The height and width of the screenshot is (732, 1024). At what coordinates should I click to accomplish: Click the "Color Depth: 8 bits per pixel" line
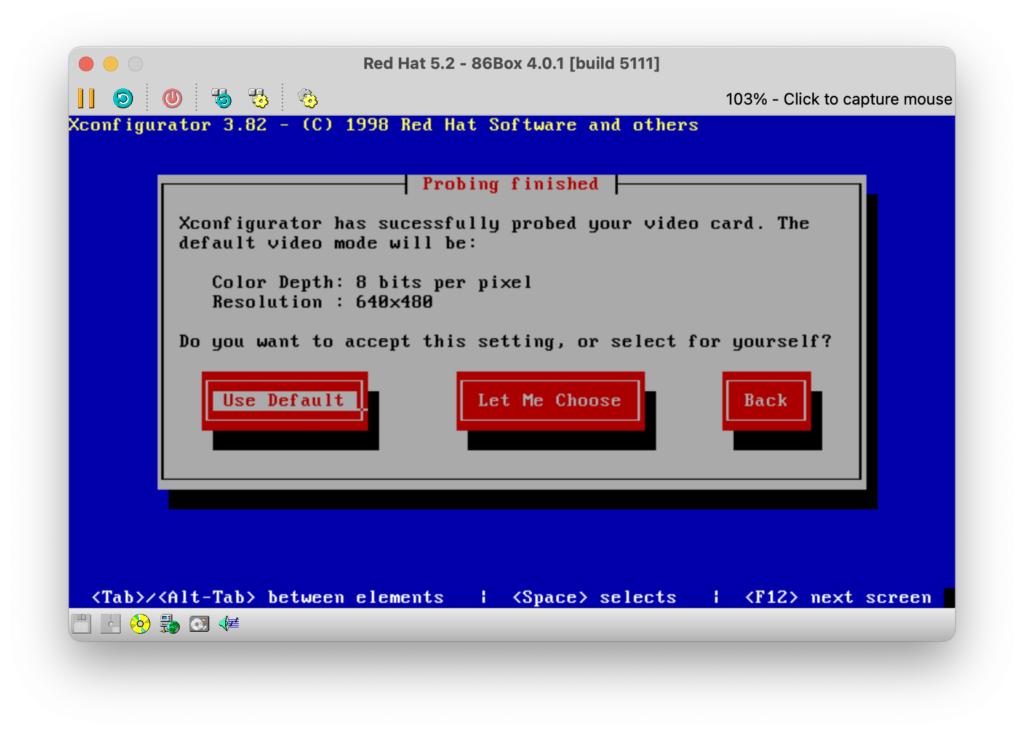[x=372, y=283]
